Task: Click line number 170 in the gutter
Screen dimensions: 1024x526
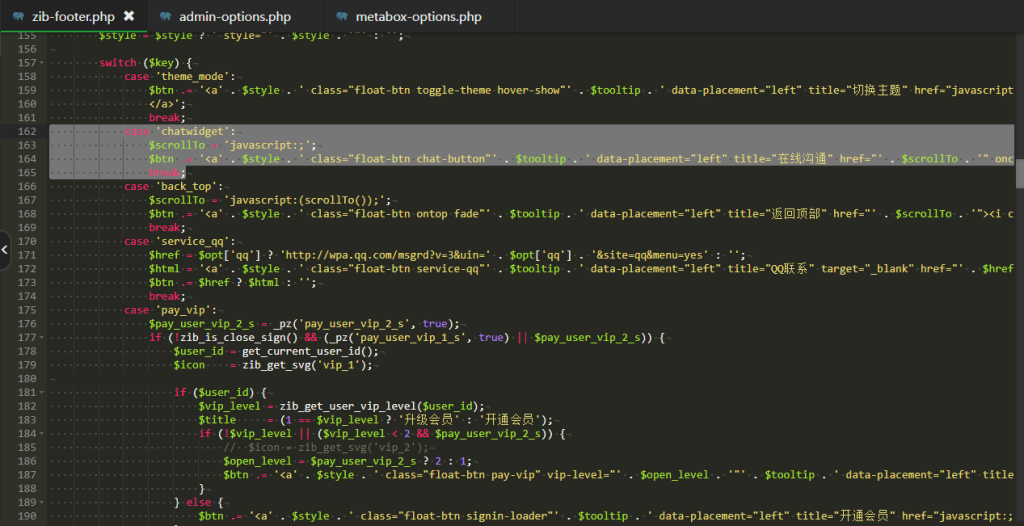Action: (x=27, y=241)
